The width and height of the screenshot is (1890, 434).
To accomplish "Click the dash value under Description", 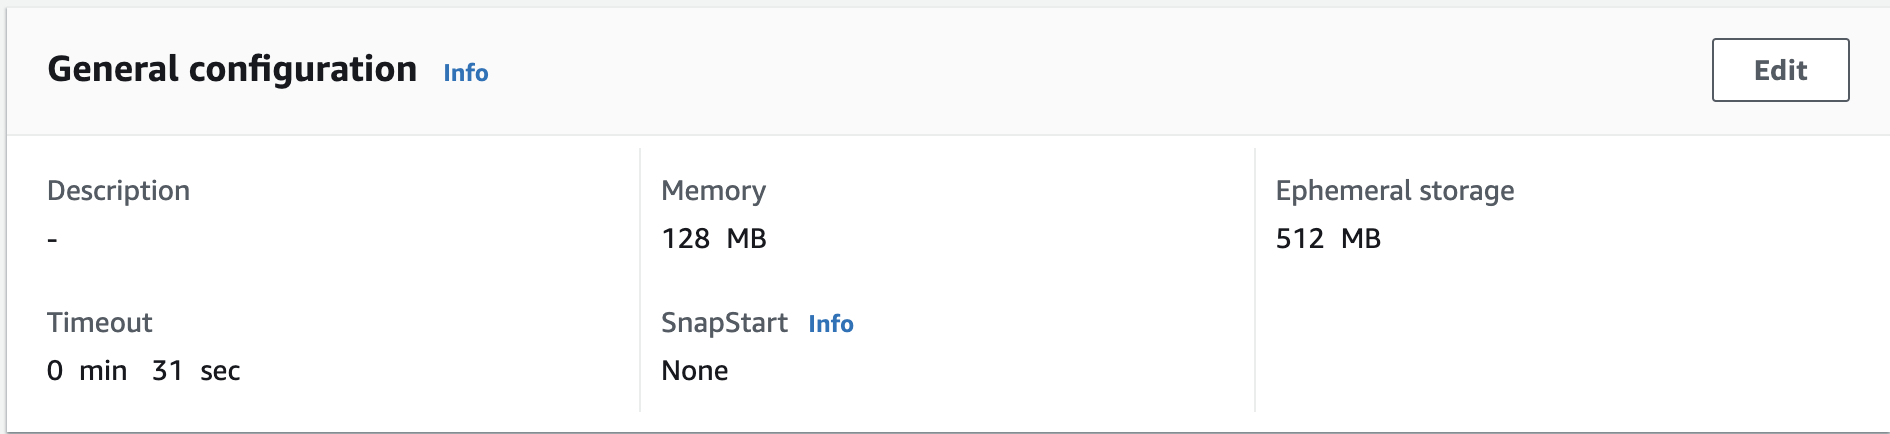I will pos(52,239).
